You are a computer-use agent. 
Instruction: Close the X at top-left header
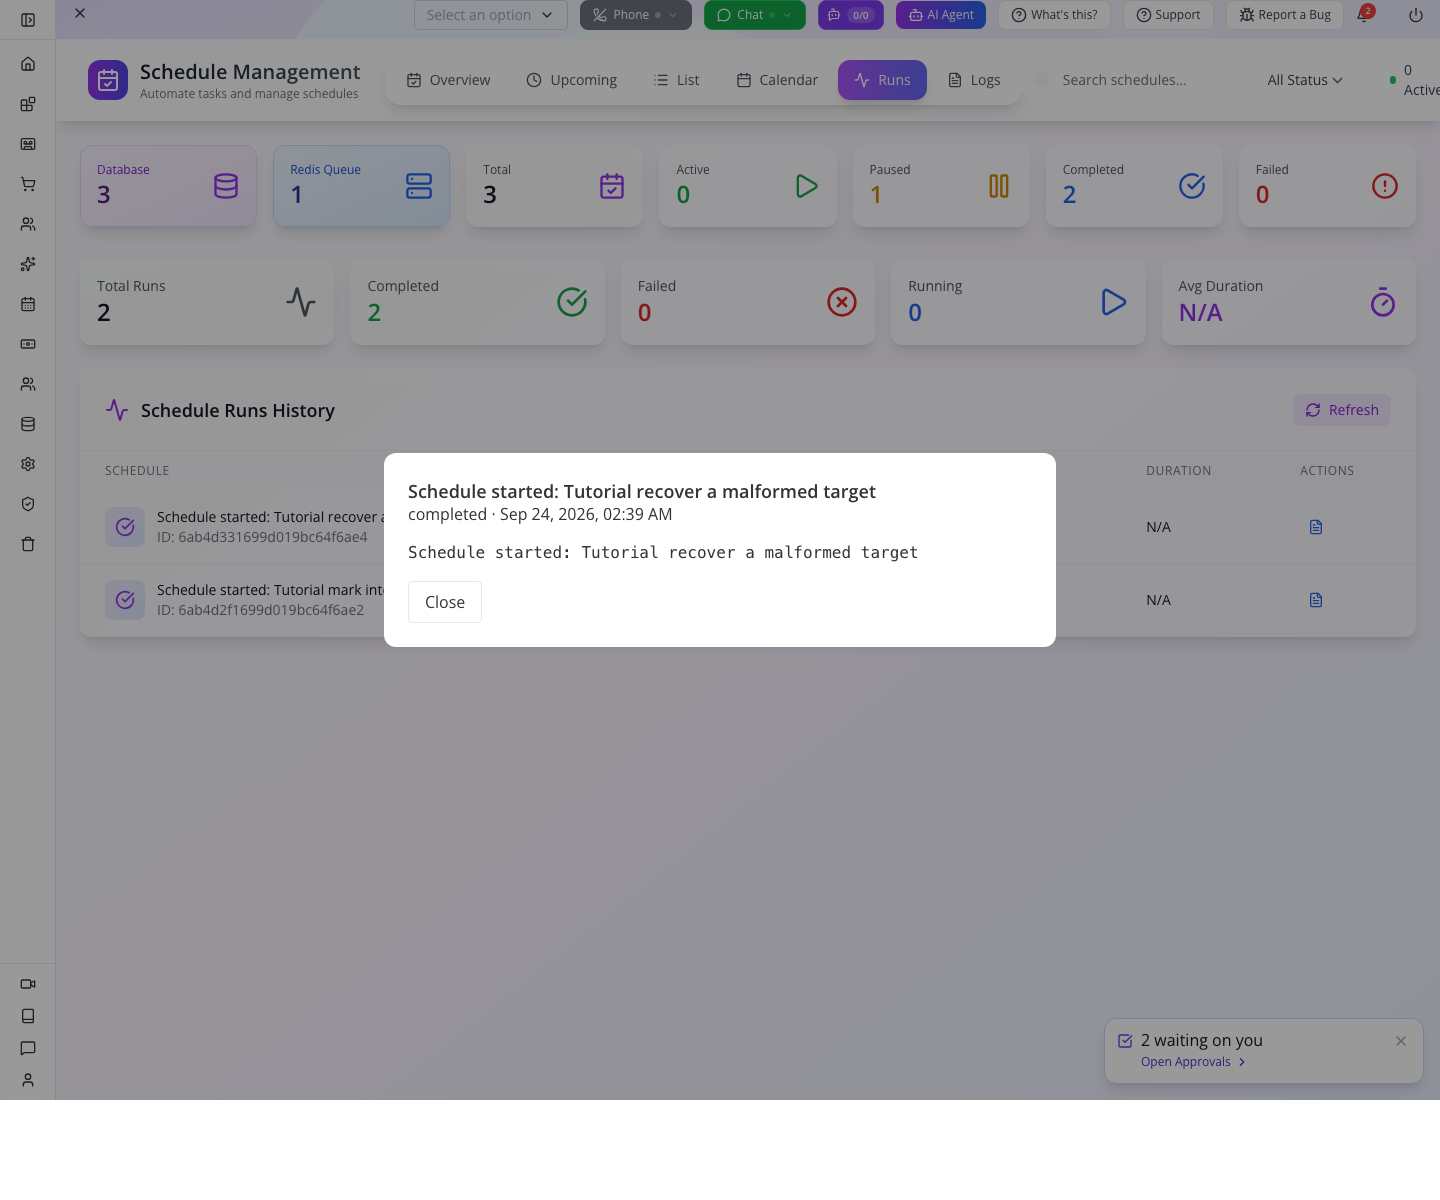80,13
